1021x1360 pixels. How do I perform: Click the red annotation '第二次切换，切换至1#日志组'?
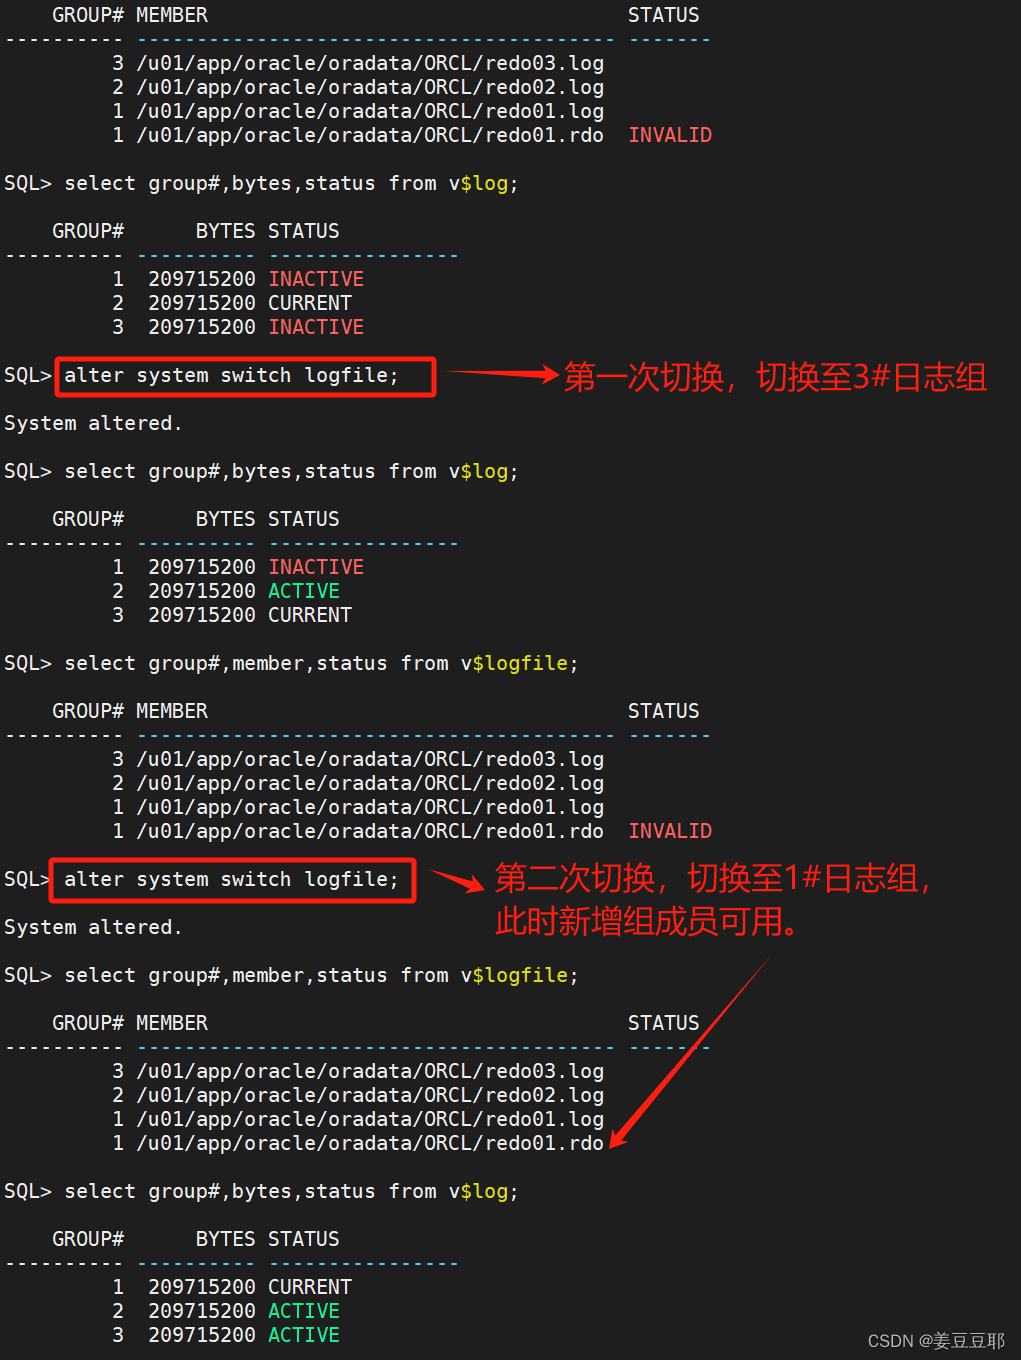click(713, 878)
